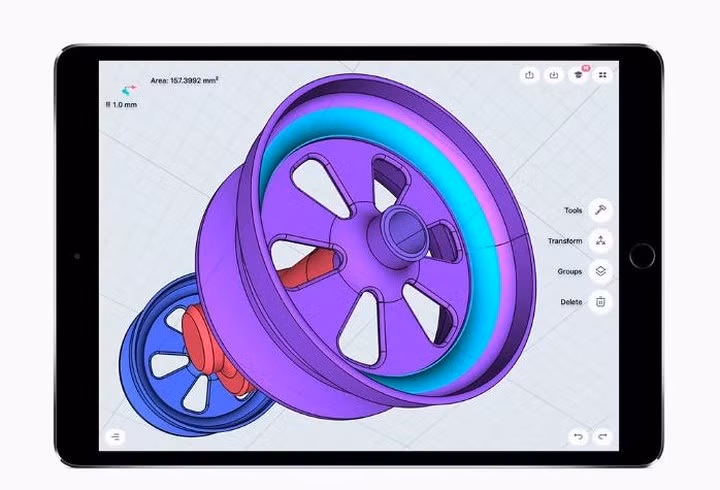This screenshot has width=720, height=490.
Task: Open the four-square grid menu icon
Action: pyautogui.click(x=603, y=75)
